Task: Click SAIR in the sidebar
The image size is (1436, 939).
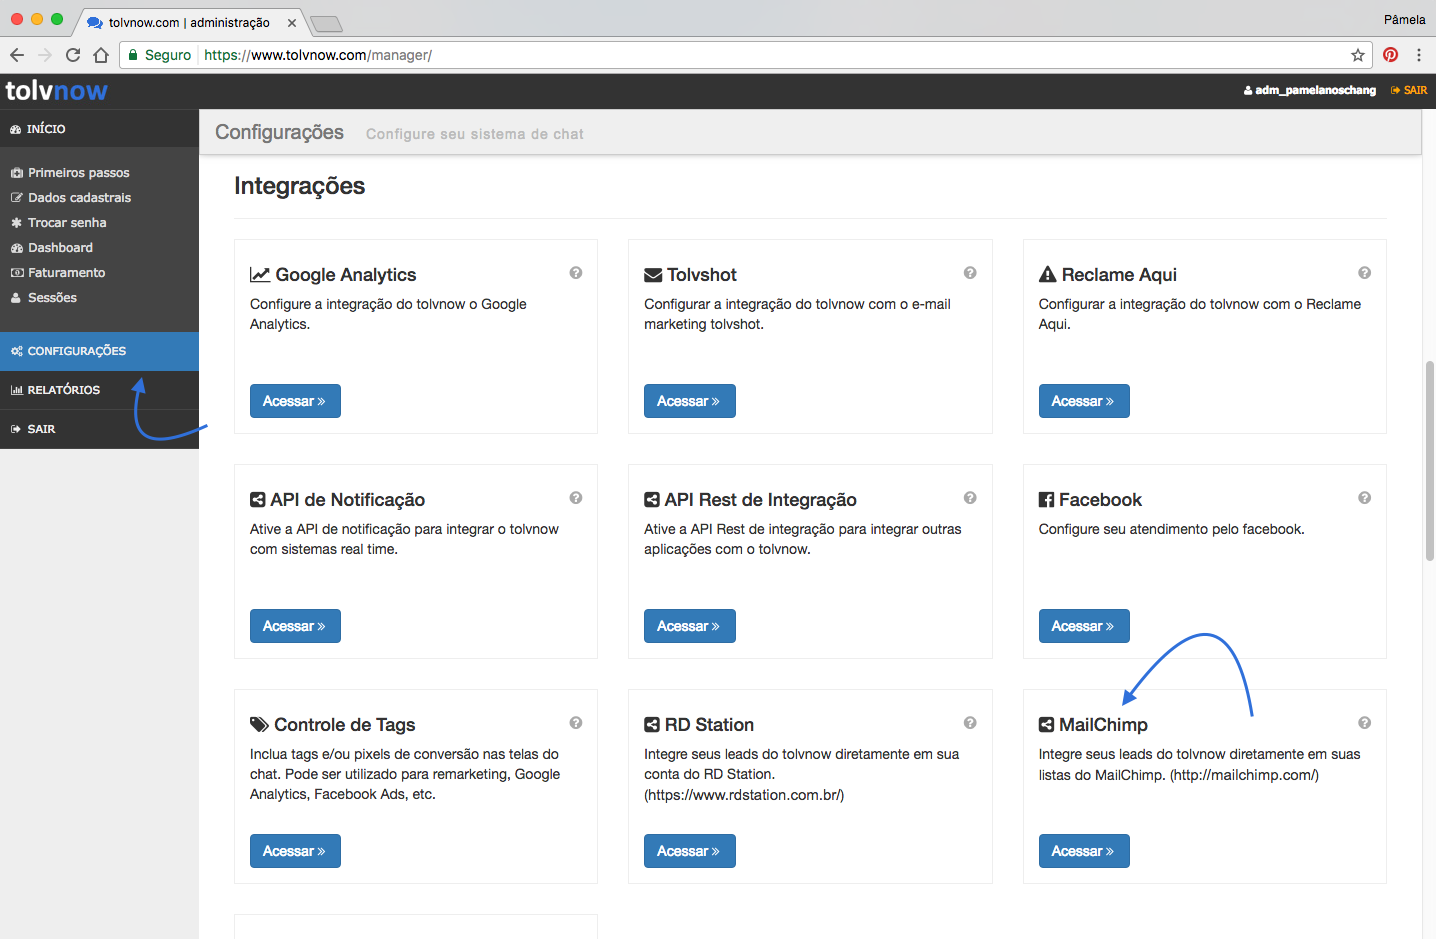Action: 99,429
